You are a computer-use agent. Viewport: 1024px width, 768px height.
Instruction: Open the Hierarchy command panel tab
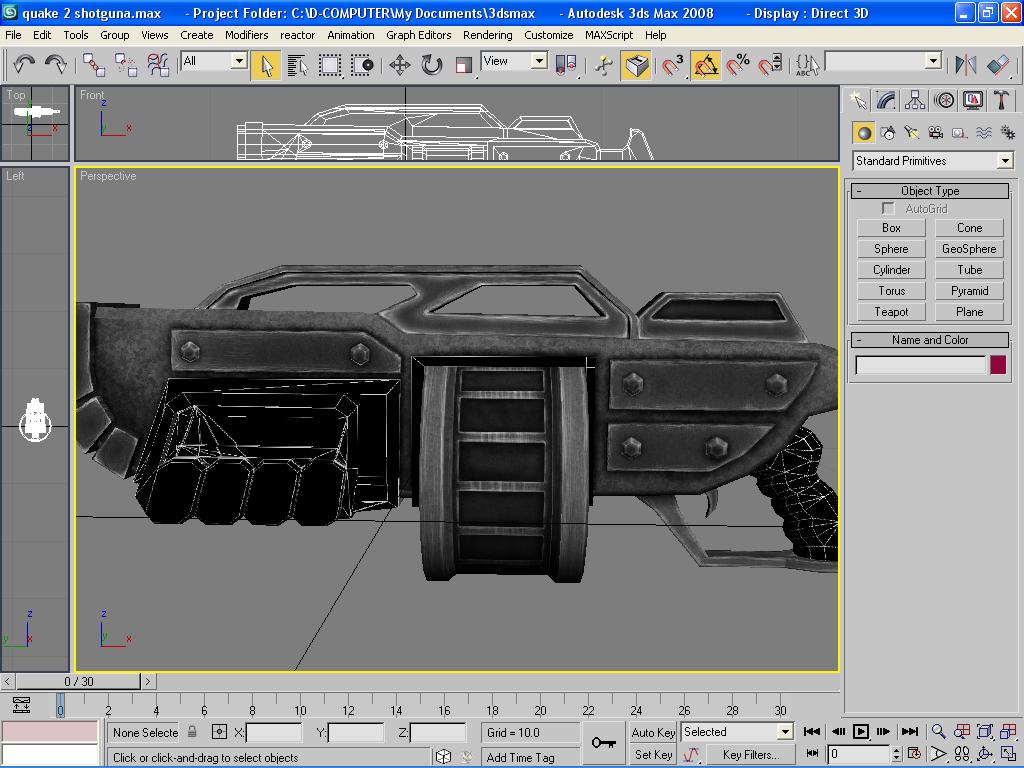tap(915, 101)
